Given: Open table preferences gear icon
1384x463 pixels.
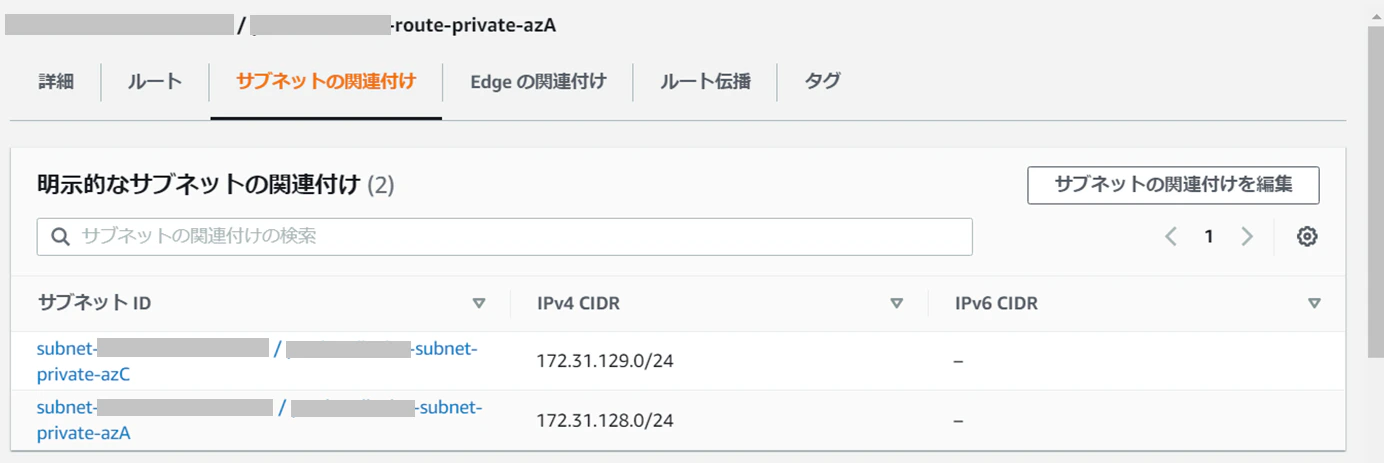Looking at the screenshot, I should (1307, 237).
